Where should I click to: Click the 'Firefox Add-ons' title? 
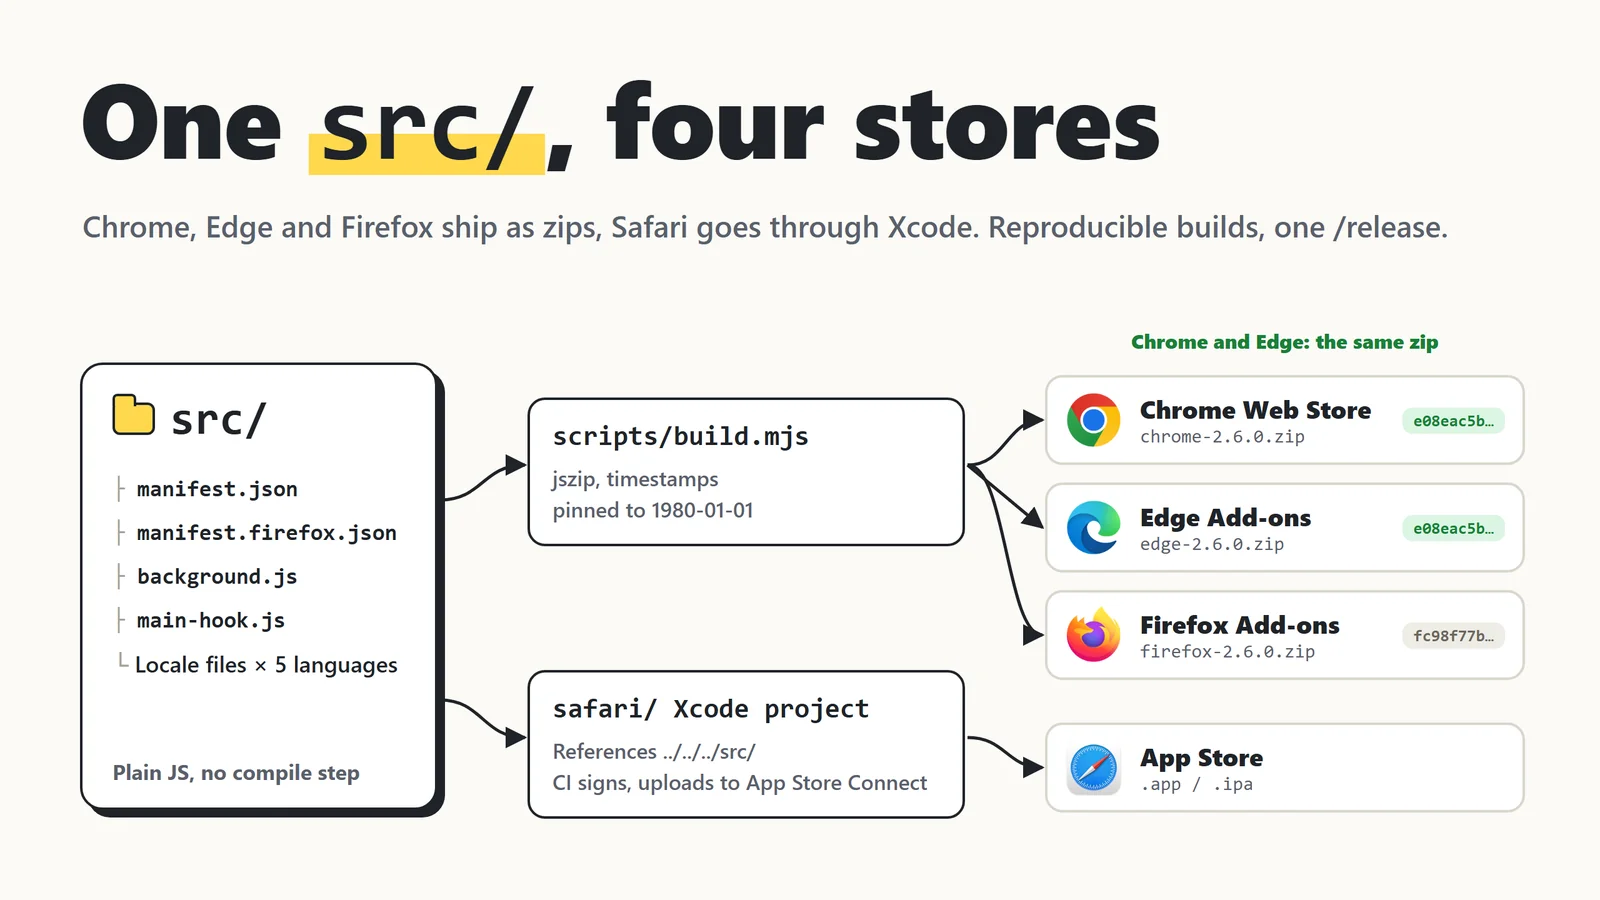click(1239, 625)
